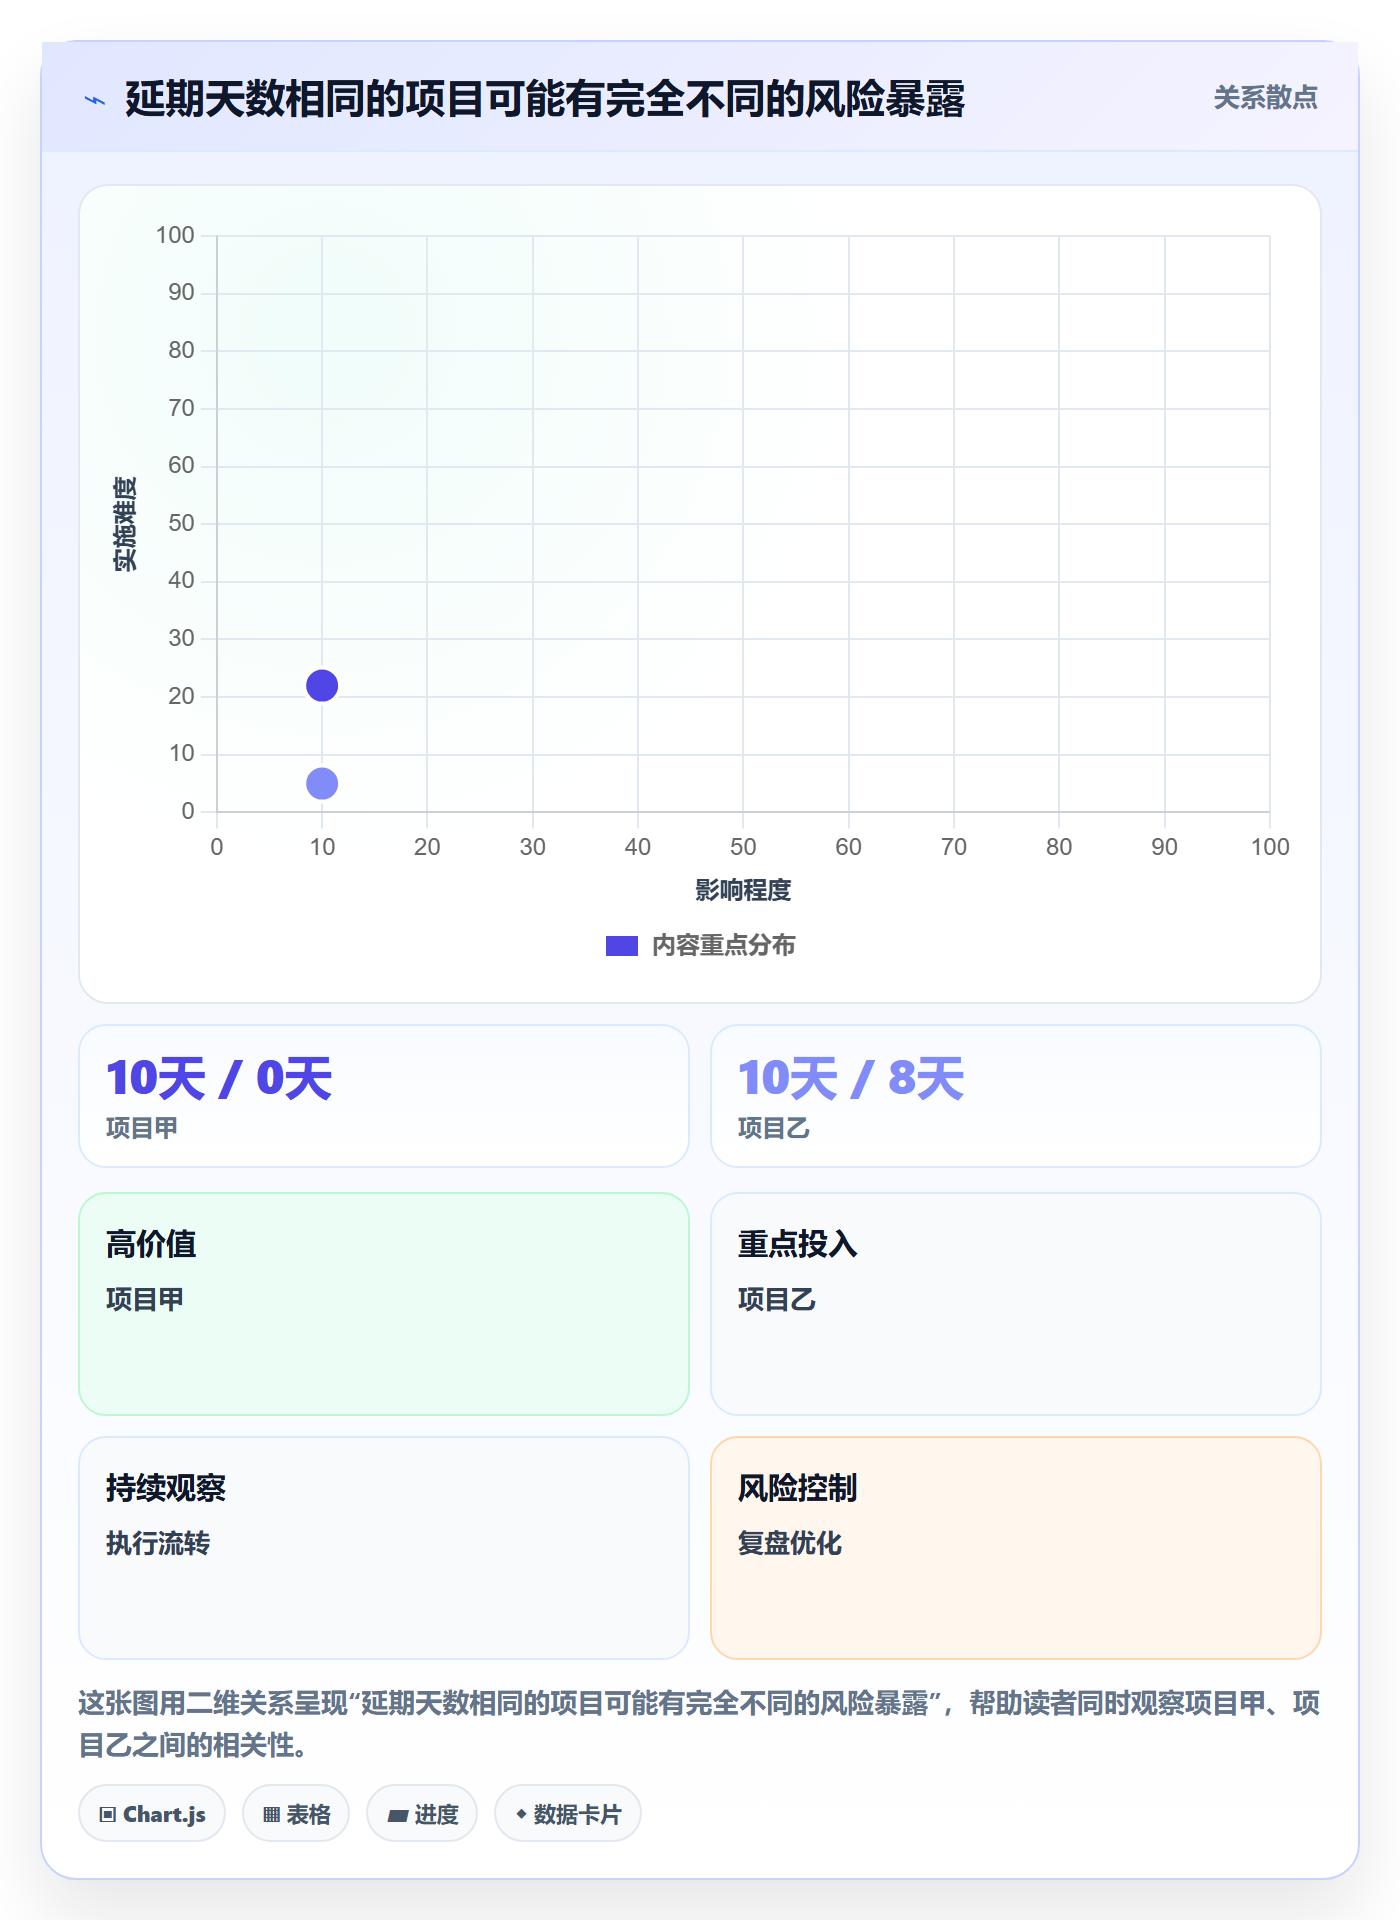Select the 10天 / 0天 stat value

click(x=219, y=1079)
